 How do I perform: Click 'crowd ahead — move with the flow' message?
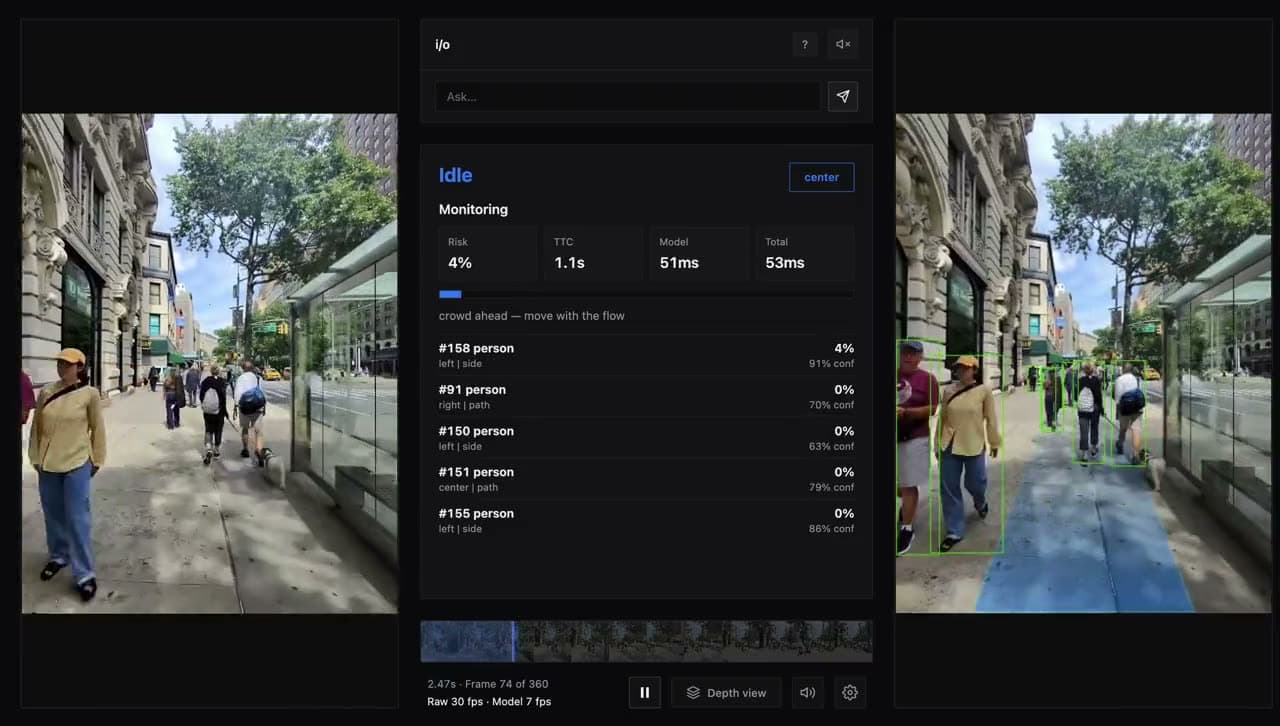[x=532, y=316]
